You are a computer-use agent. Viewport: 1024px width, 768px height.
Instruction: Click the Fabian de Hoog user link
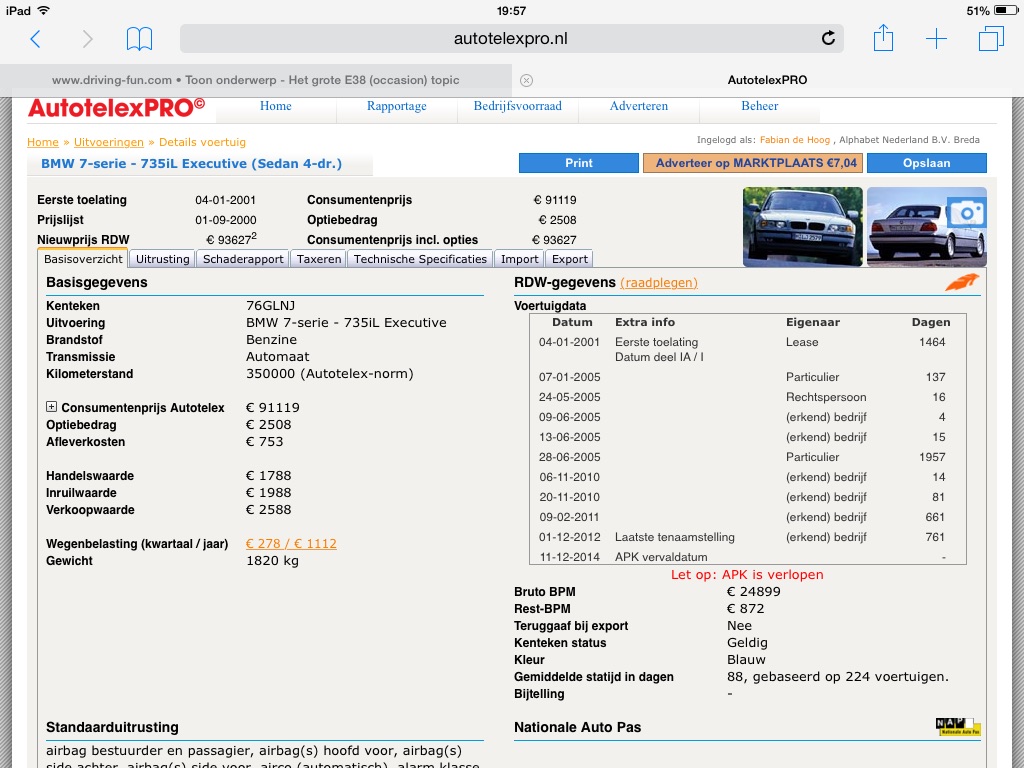coord(795,140)
